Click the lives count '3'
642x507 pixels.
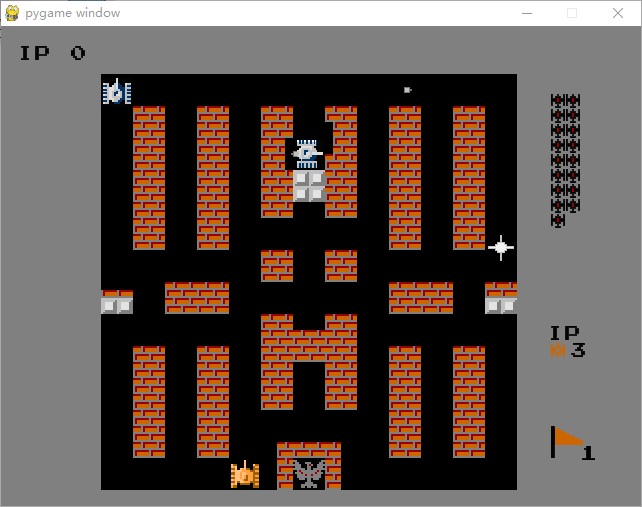click(578, 351)
